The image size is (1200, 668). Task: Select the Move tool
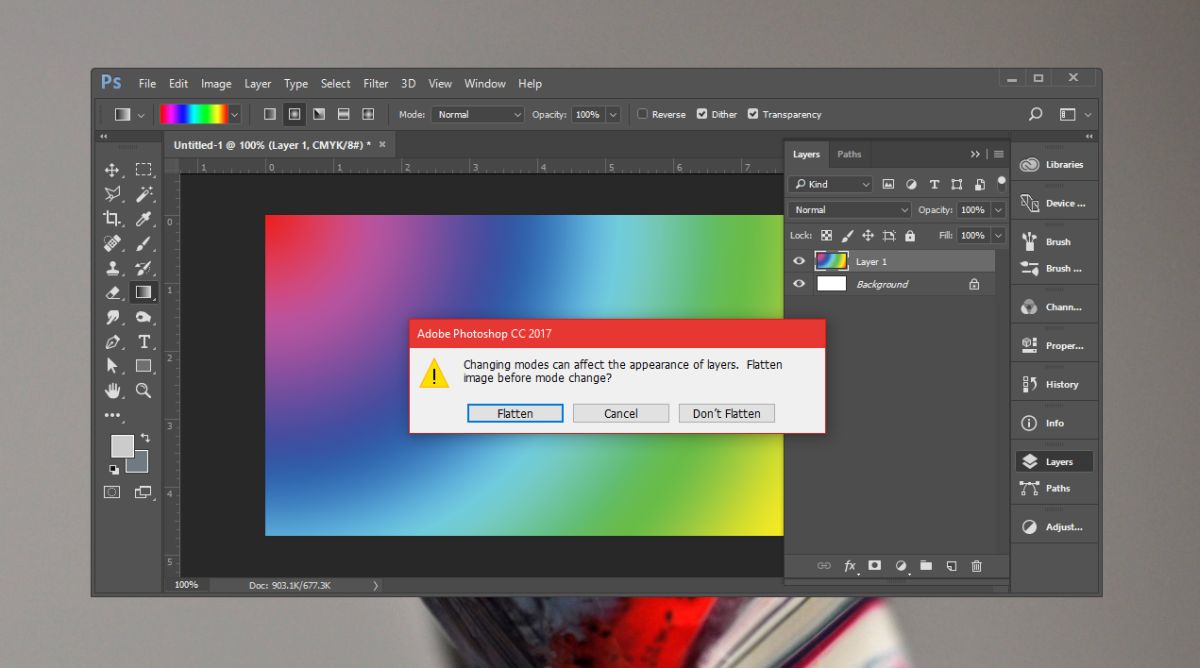pos(110,170)
